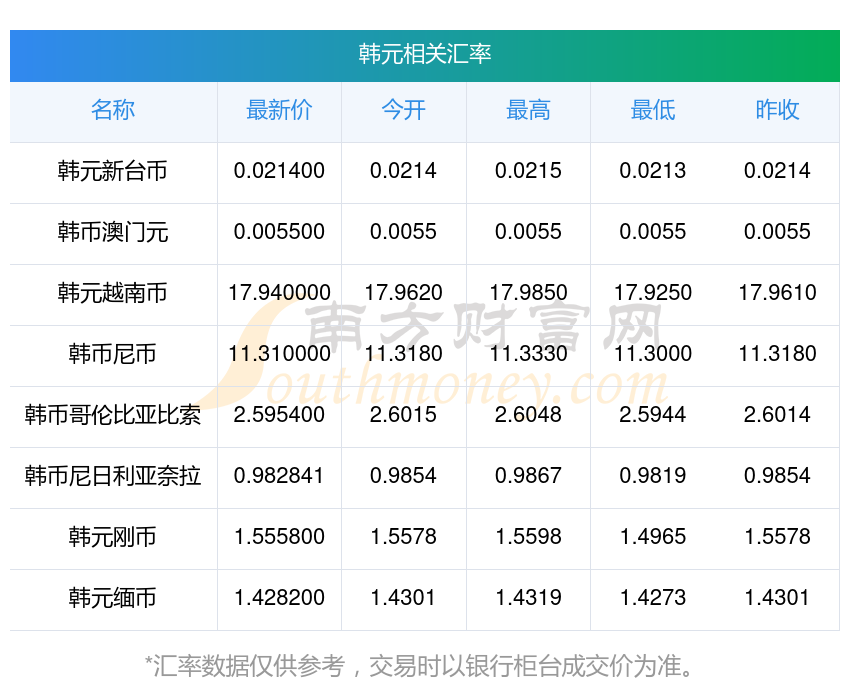This screenshot has height=697, width=850.
Task: Click the 最高 column header
Action: click(x=528, y=111)
